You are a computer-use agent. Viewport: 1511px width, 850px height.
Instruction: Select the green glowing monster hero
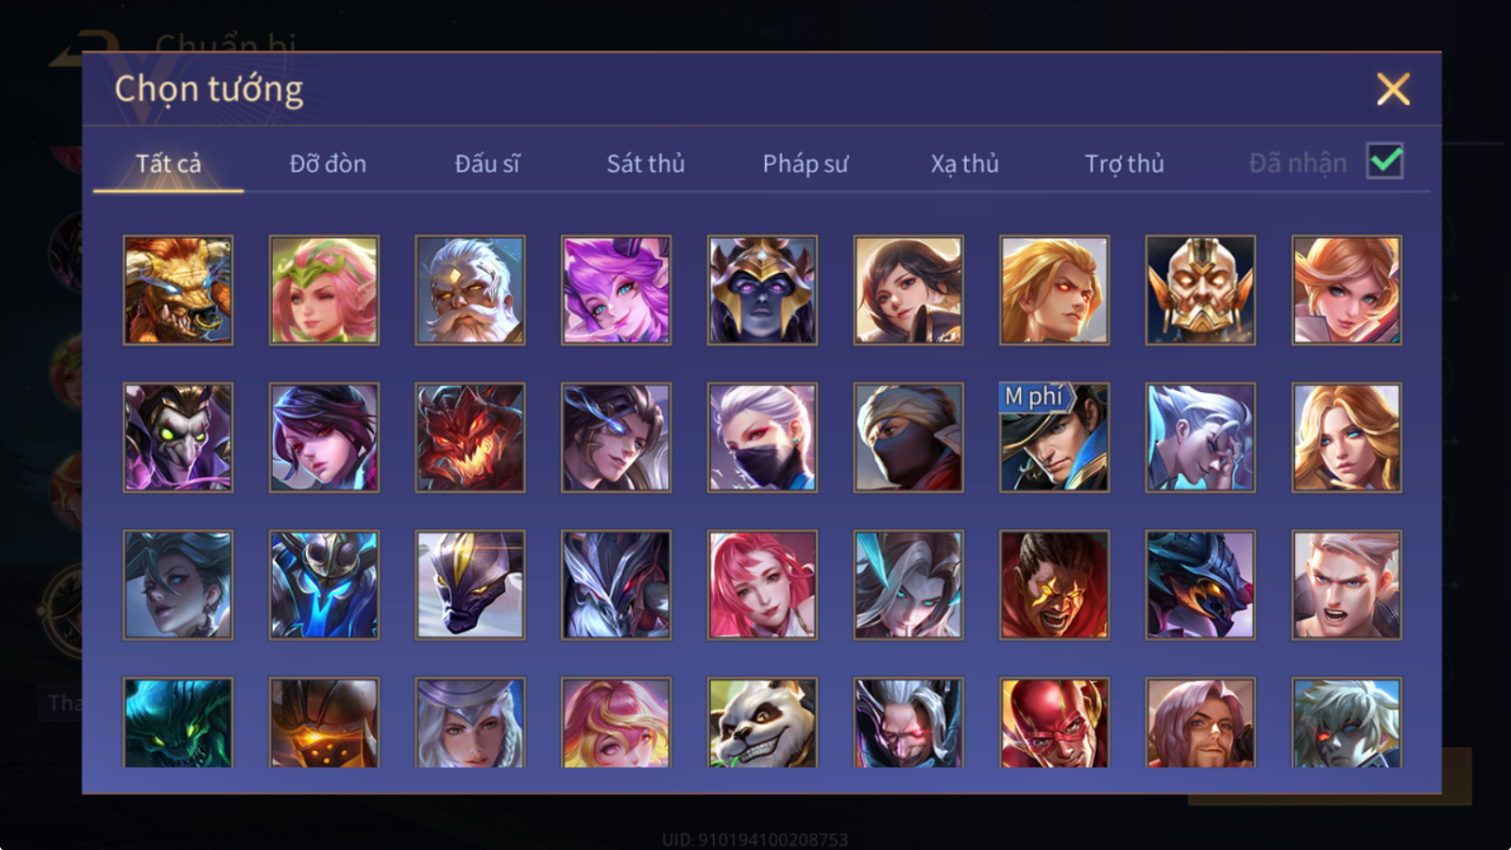[178, 723]
